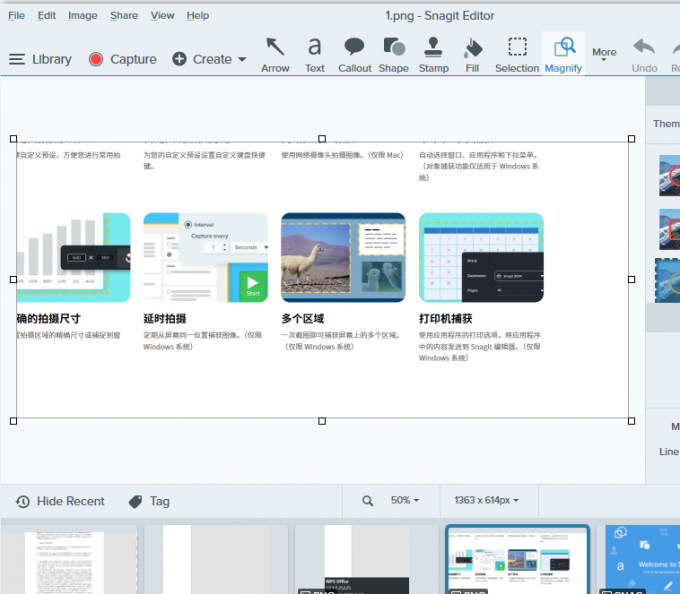Click the 延时拍摄 heading in canvas

165,319
